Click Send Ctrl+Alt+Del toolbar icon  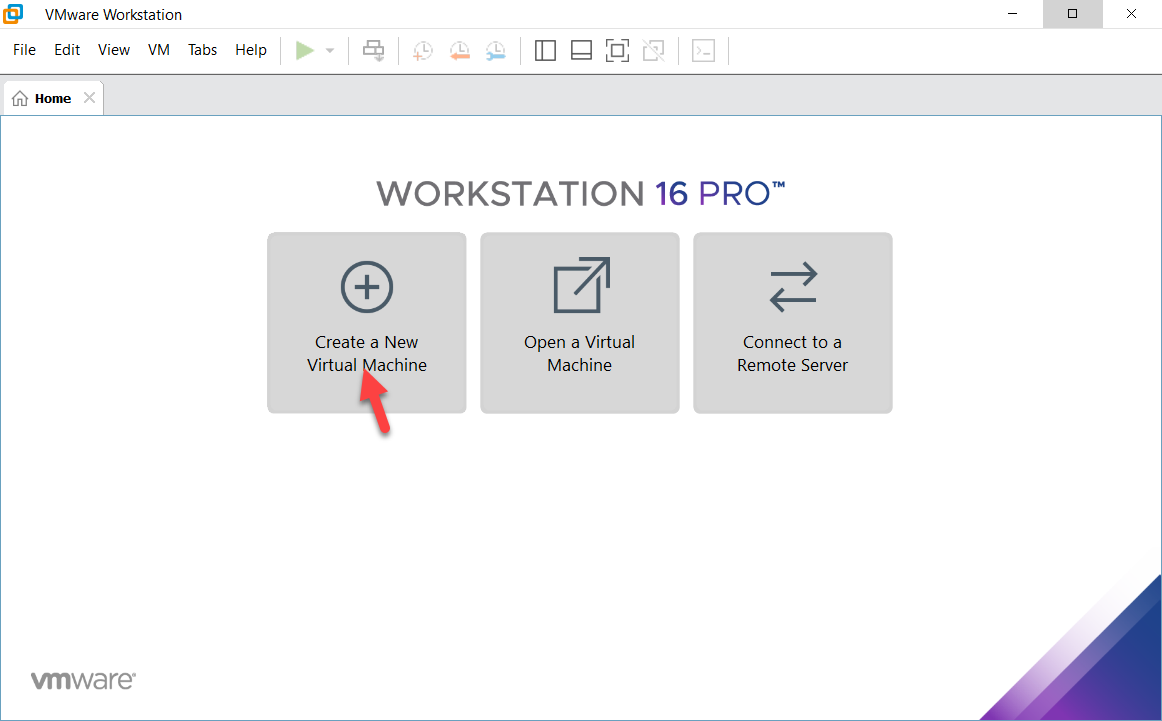pyautogui.click(x=374, y=51)
